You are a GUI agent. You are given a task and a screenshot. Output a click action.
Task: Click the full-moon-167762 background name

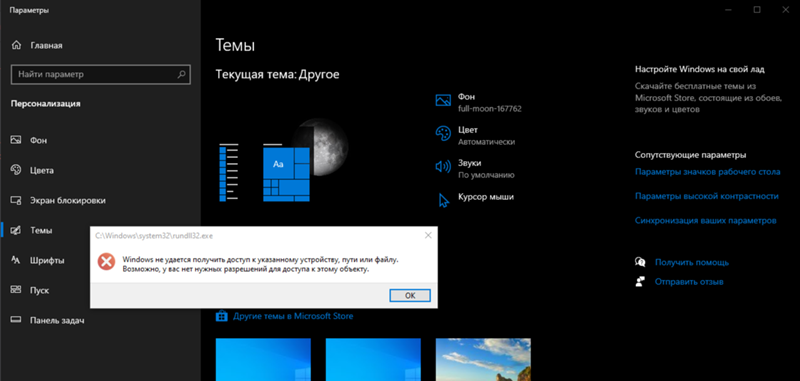pyautogui.click(x=490, y=109)
